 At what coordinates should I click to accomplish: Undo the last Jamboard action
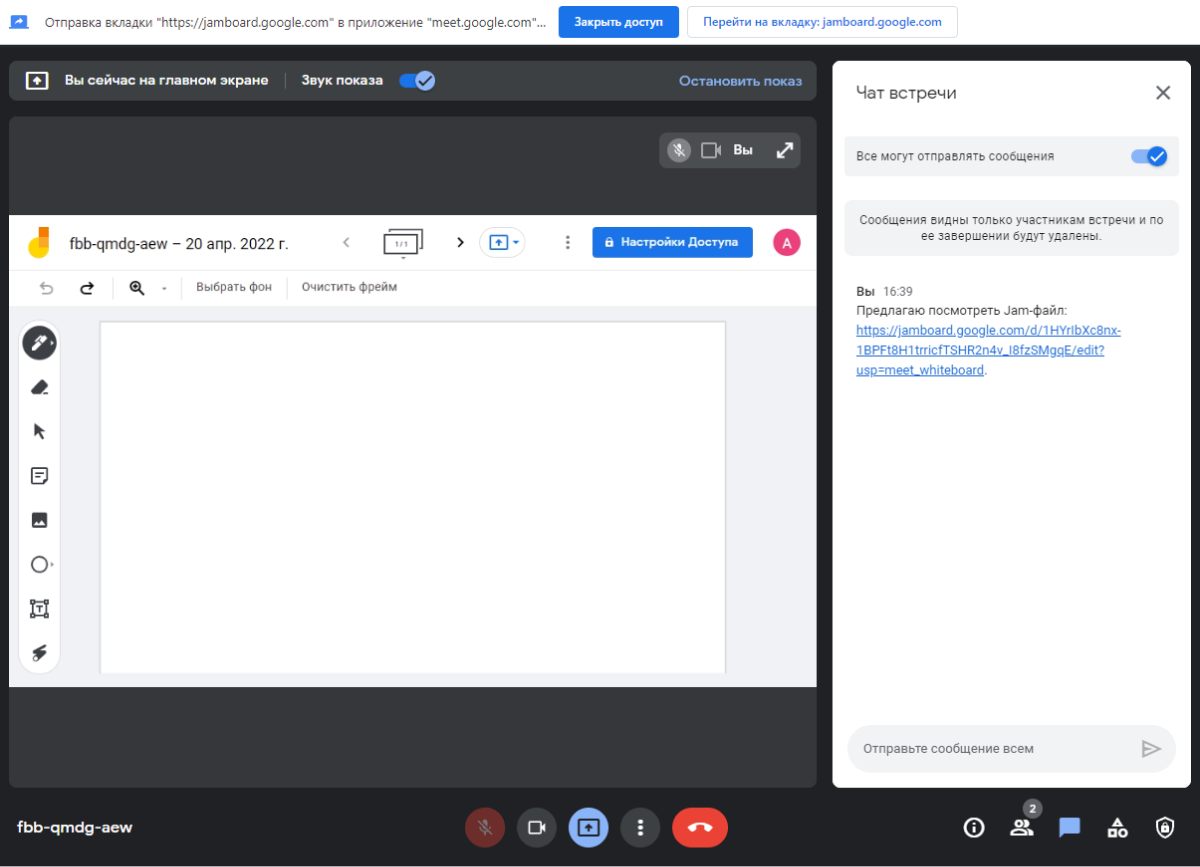click(x=46, y=288)
